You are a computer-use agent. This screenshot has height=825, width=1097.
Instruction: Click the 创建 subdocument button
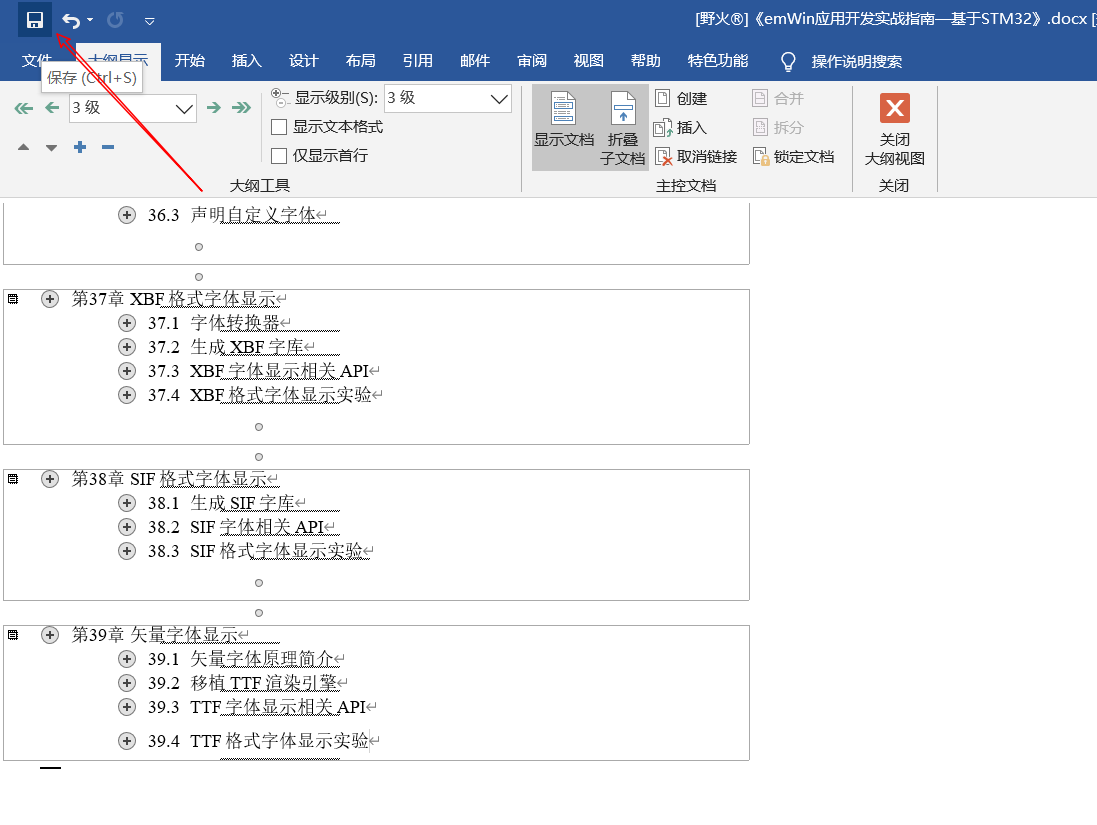(x=681, y=98)
